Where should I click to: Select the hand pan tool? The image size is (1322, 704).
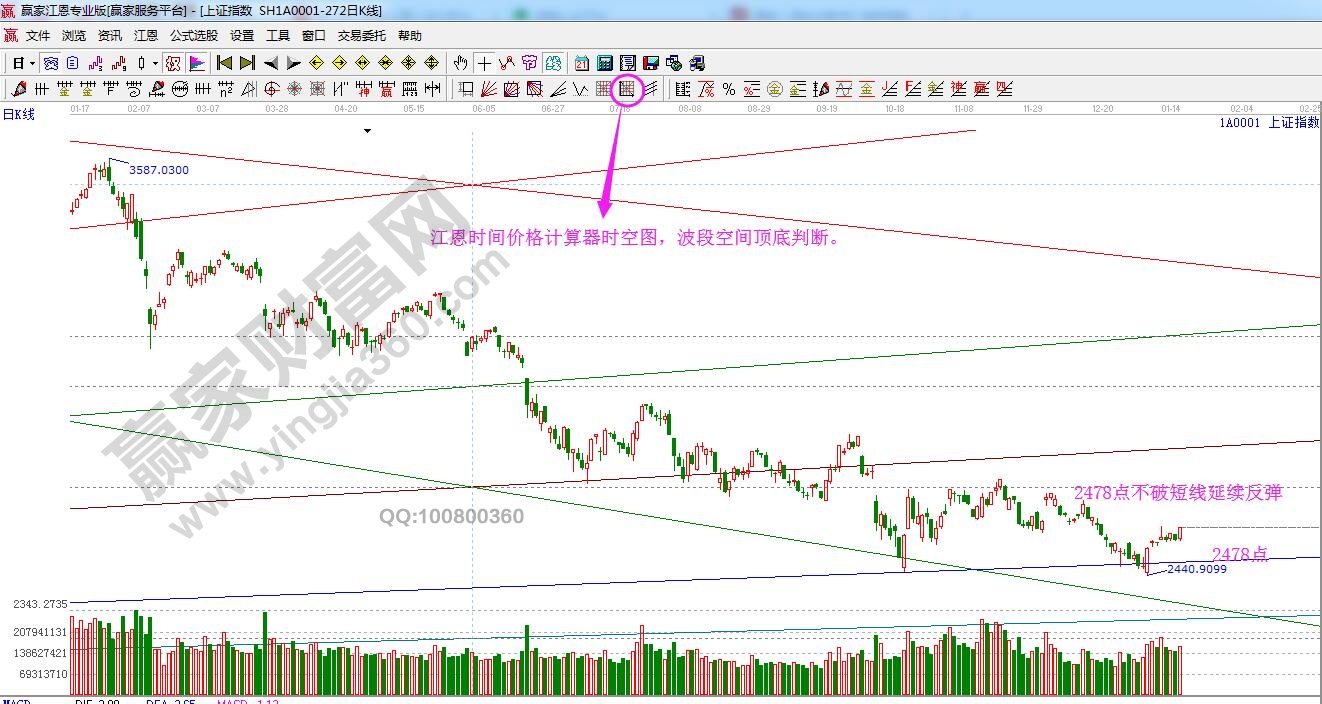coord(460,63)
